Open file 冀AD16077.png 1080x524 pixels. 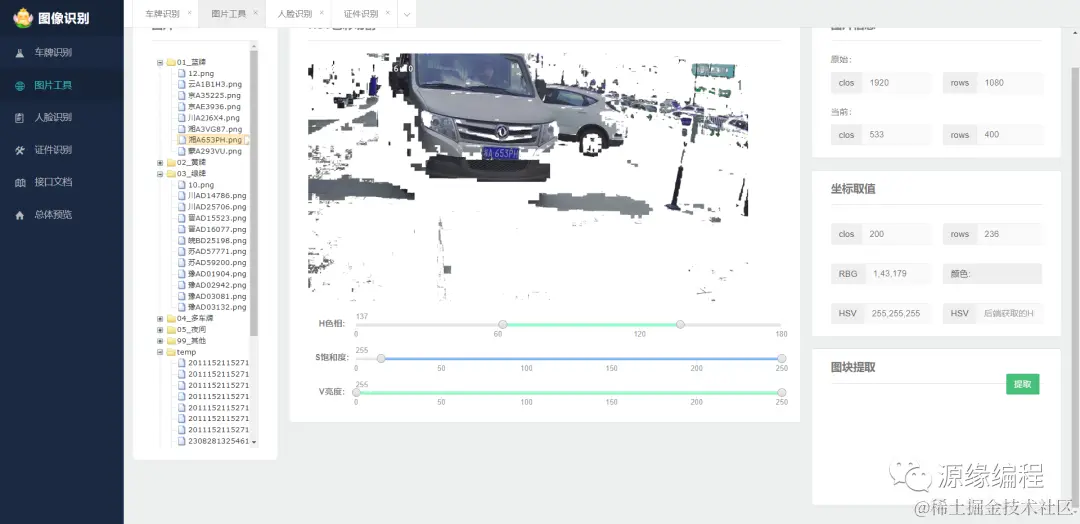point(217,229)
